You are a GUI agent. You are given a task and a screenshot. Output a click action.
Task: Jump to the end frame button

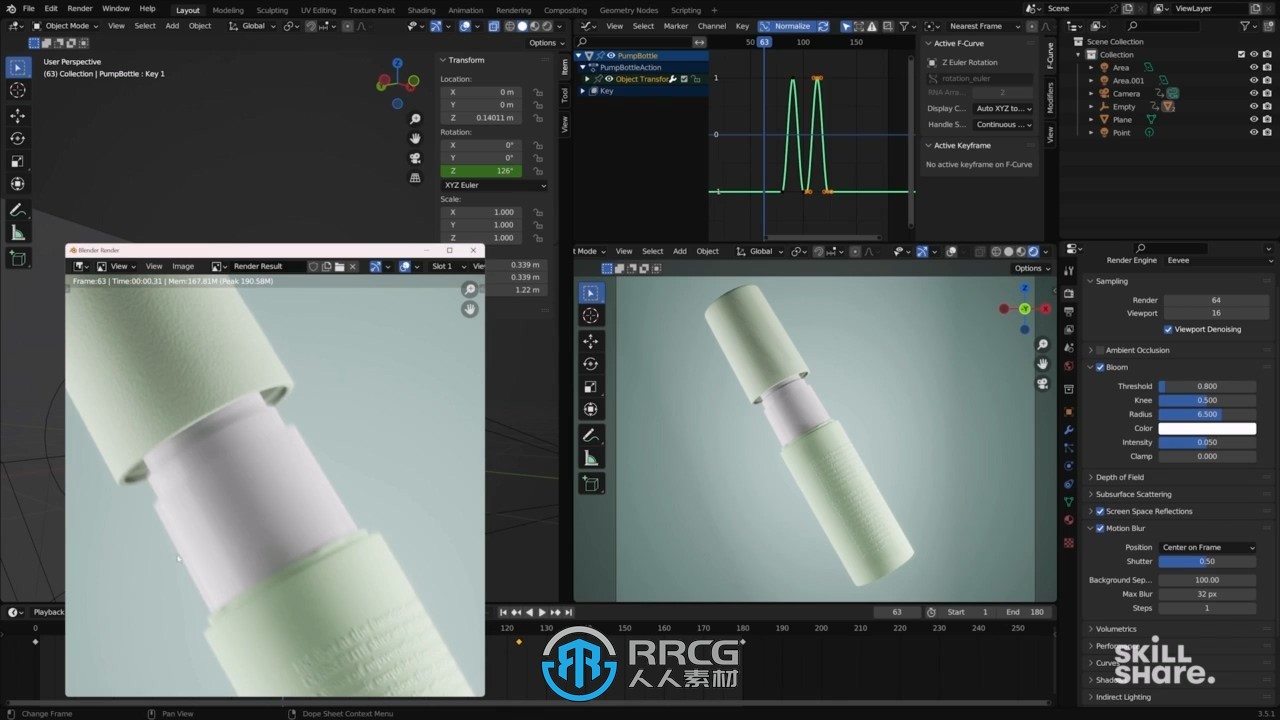568,612
